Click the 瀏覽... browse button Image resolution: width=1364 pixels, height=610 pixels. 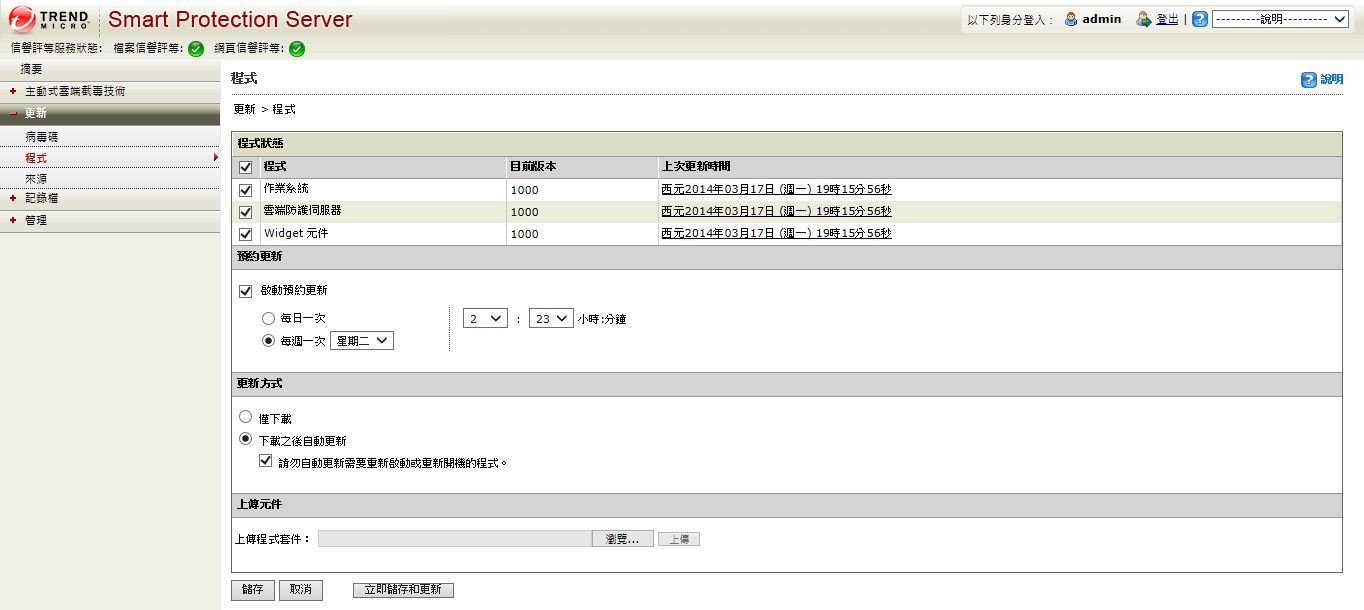622,539
